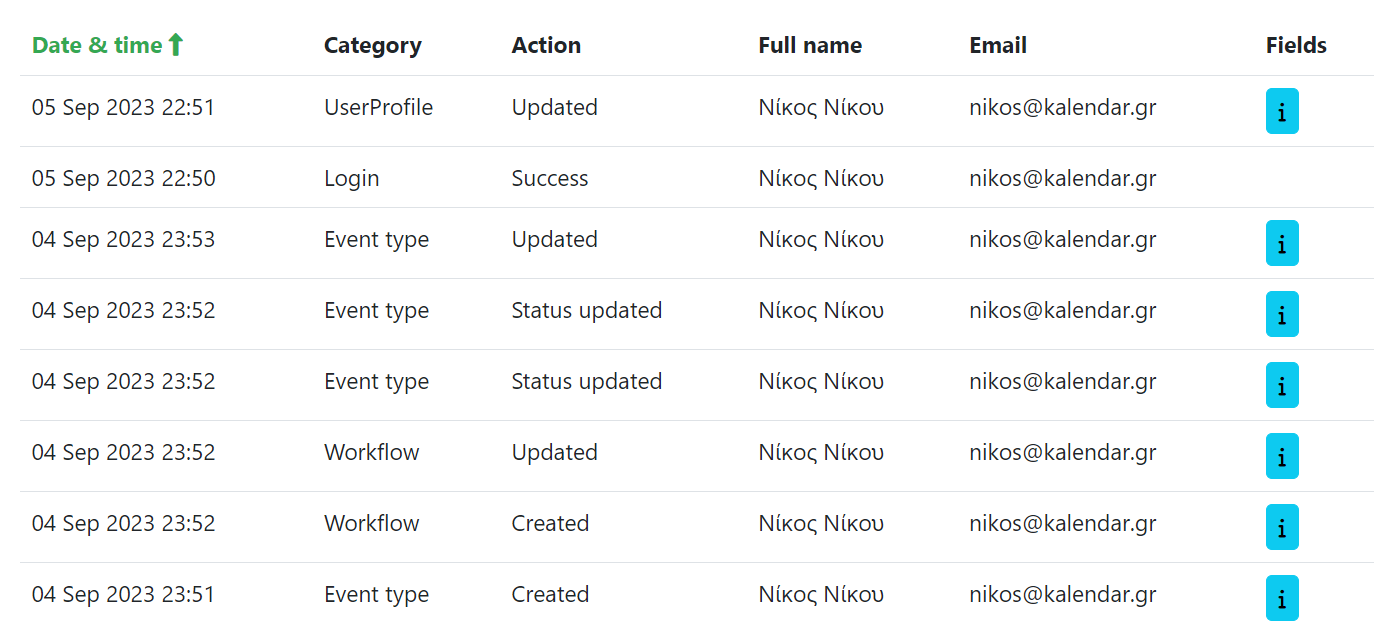Open info icon of second Status updated row
1391x631 pixels.
(1281, 385)
